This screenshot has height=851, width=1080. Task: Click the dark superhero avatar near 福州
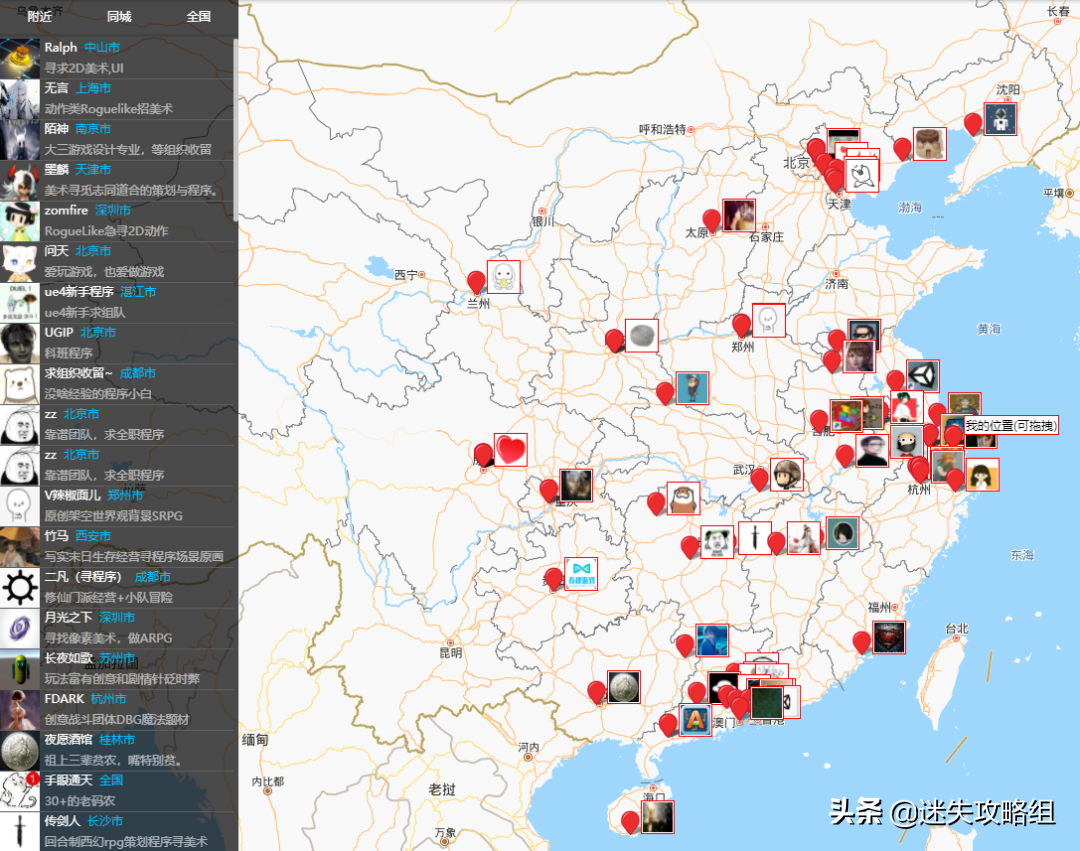(889, 637)
